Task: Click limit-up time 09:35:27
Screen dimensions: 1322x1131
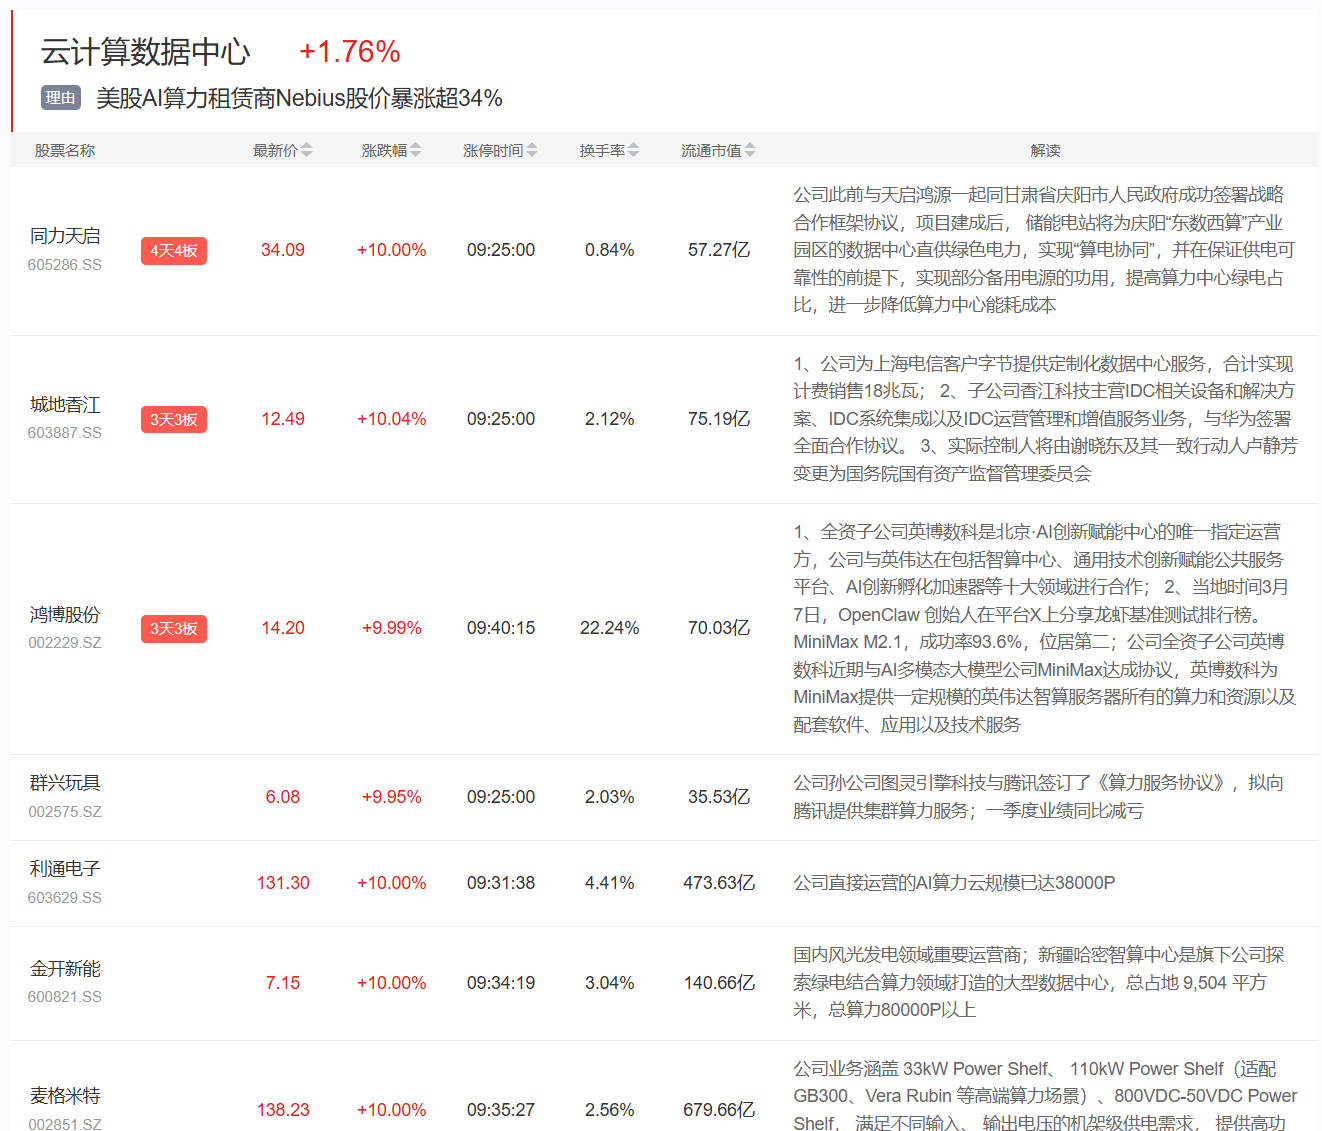Action: click(501, 1110)
